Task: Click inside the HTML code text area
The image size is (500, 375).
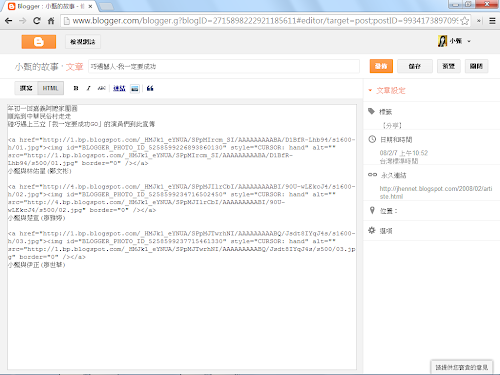Action: point(182,237)
